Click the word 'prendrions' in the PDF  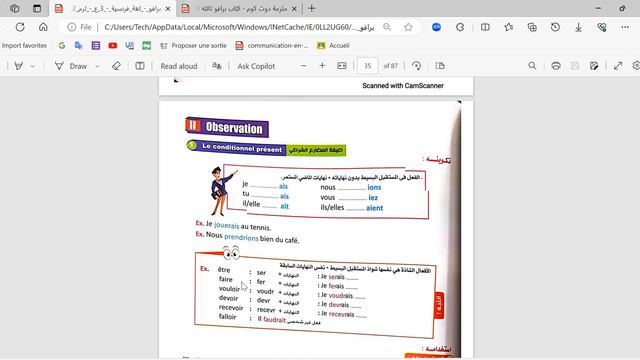click(241, 238)
